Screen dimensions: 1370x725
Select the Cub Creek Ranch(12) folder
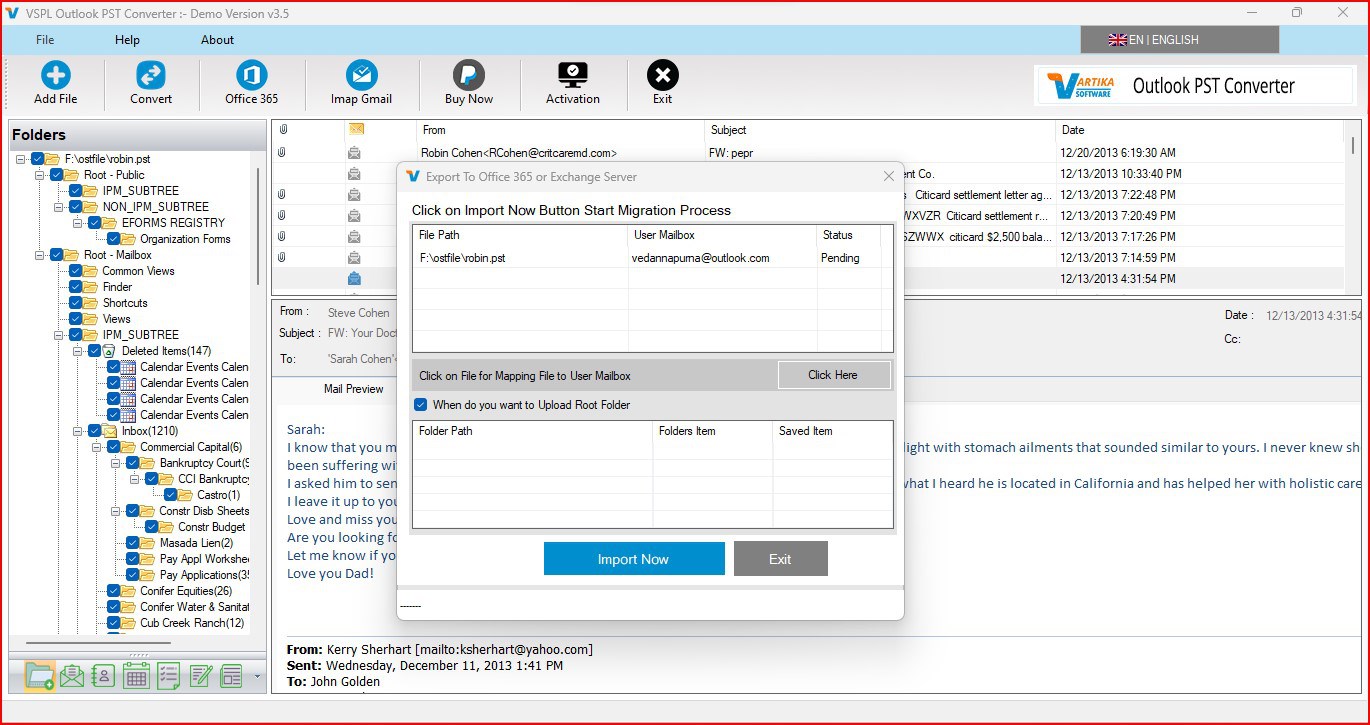(x=192, y=623)
